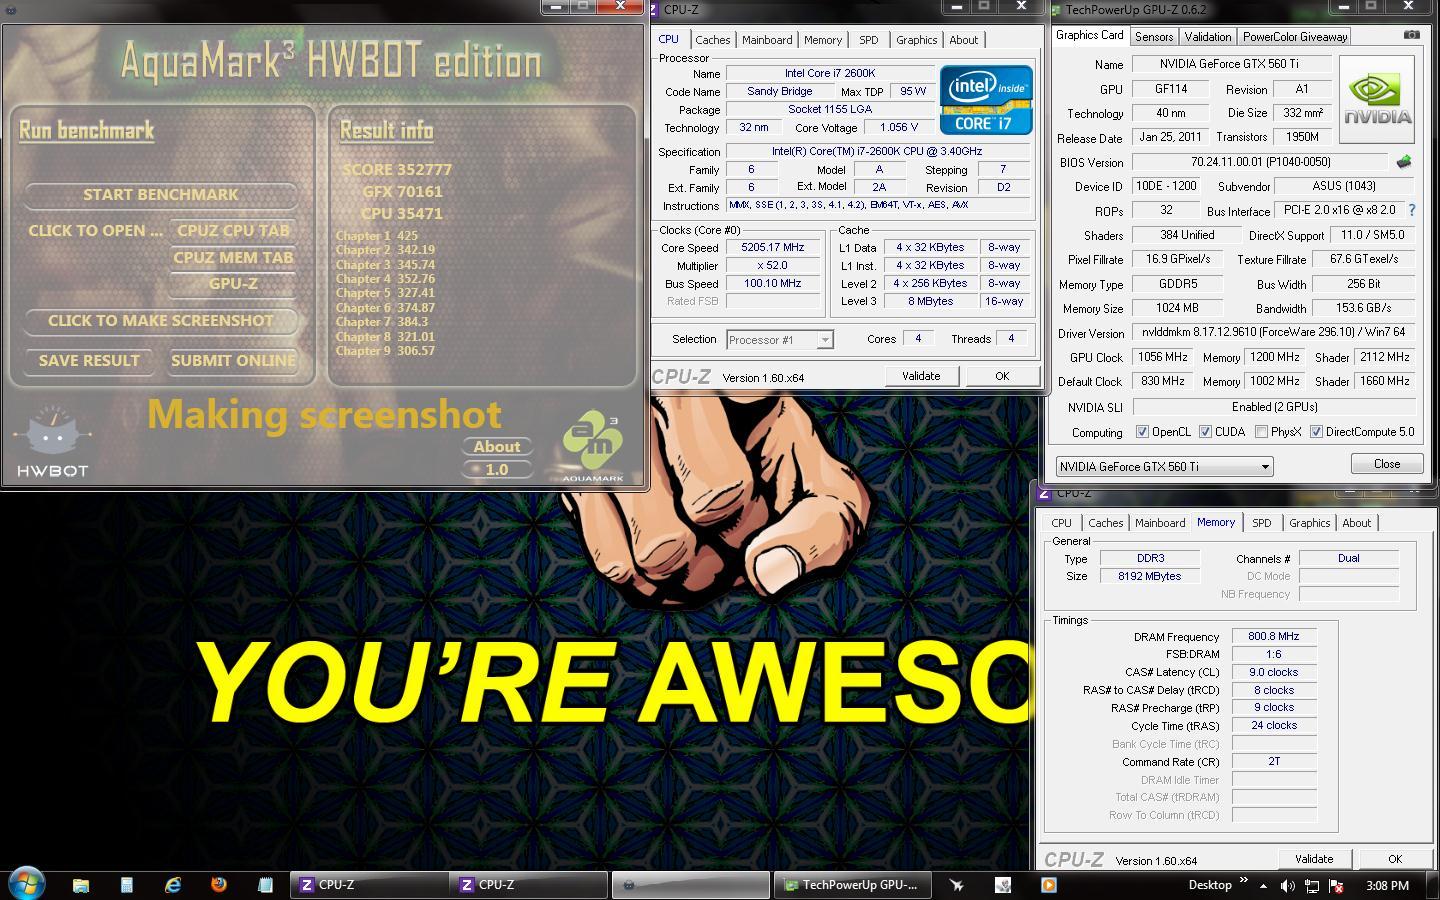Click Validate in the CPU-Z memory window

tap(1314, 859)
